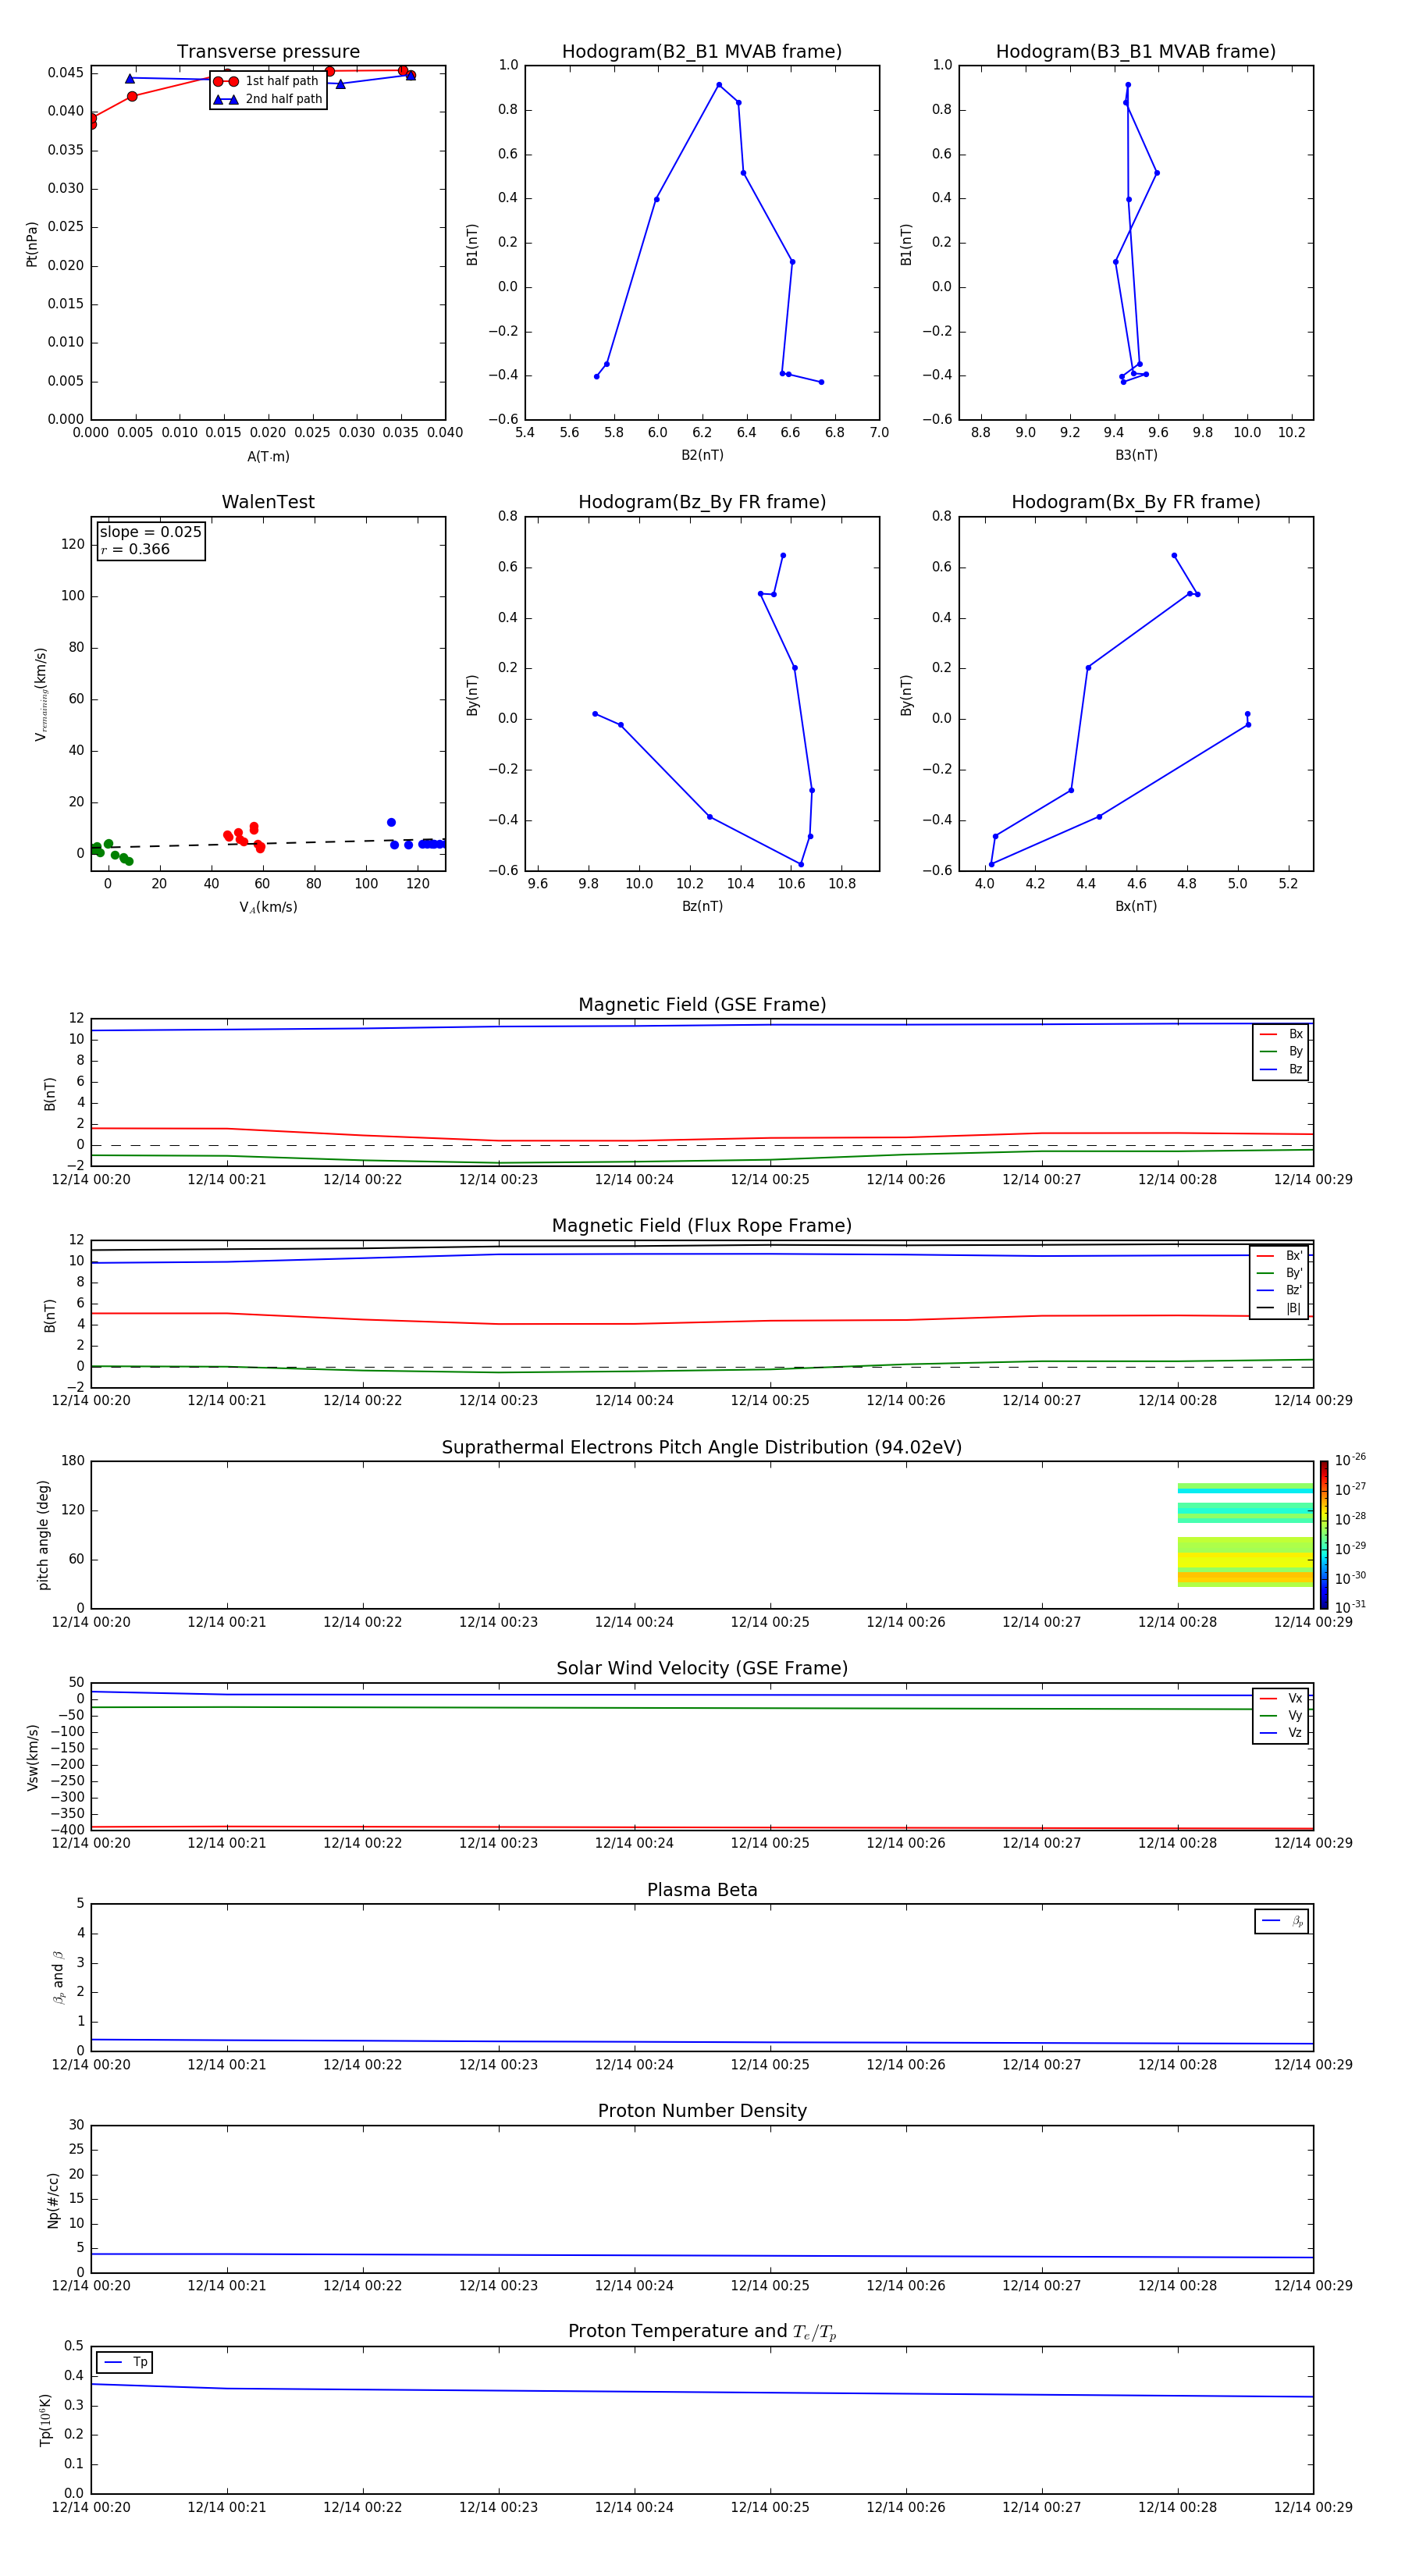Click 'A(T·m)' axis label
The width and height of the screenshot is (1405, 2576).
point(268,457)
